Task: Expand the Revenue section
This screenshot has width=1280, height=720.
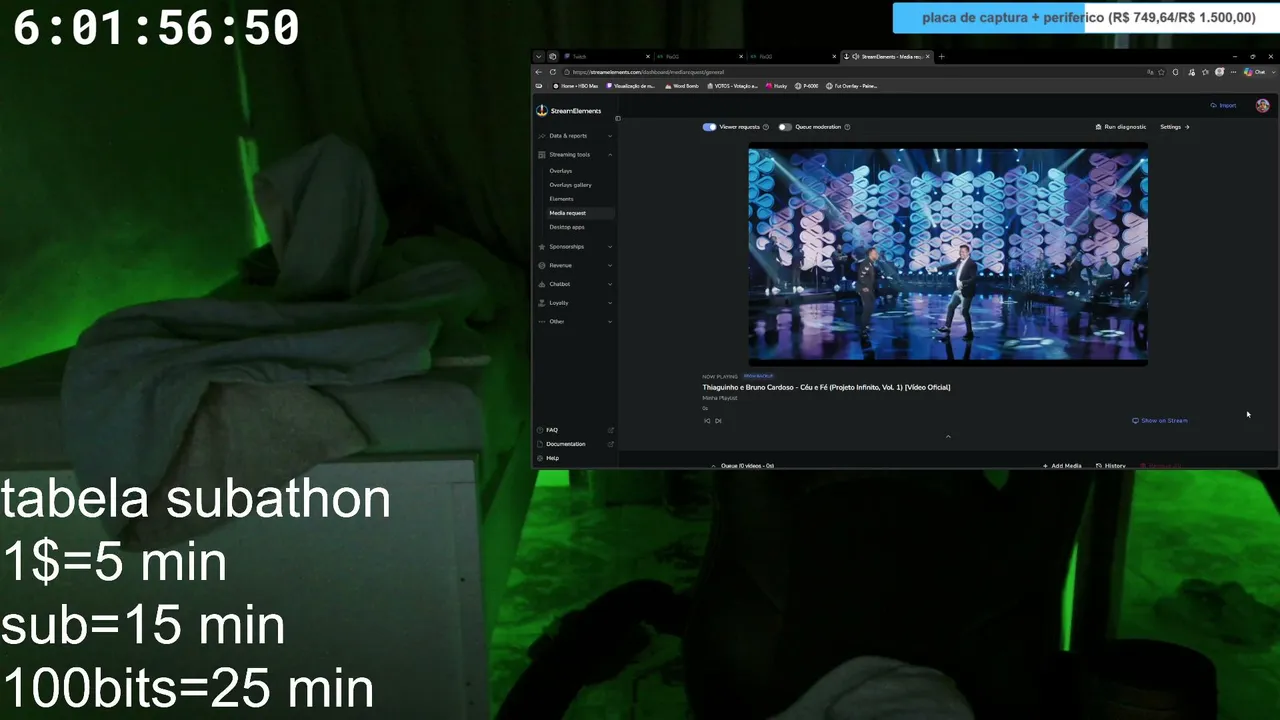Action: click(575, 266)
